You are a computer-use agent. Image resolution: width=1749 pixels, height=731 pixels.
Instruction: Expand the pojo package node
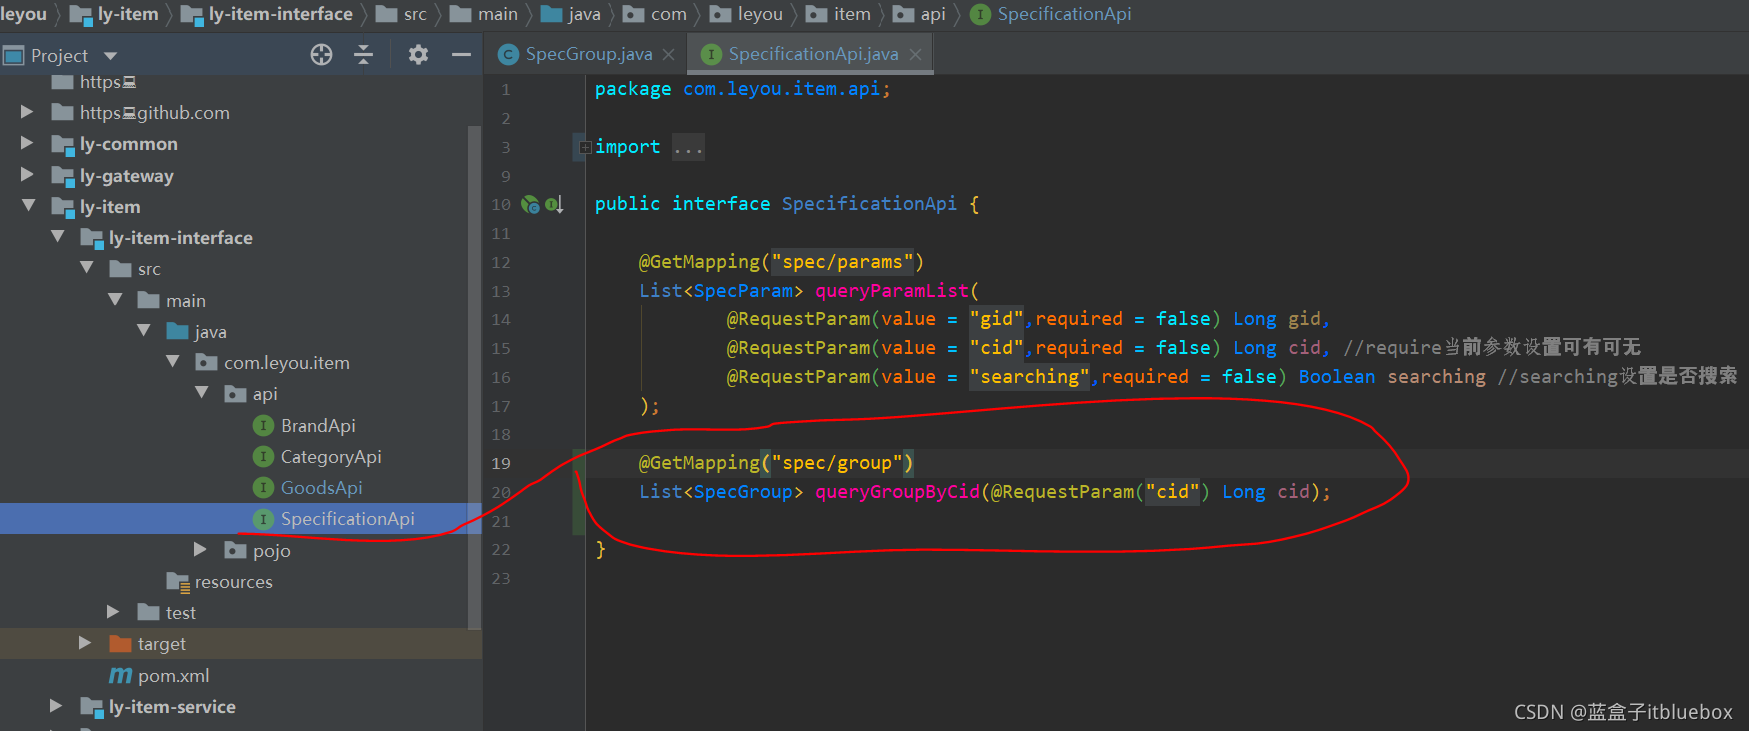[x=200, y=549]
